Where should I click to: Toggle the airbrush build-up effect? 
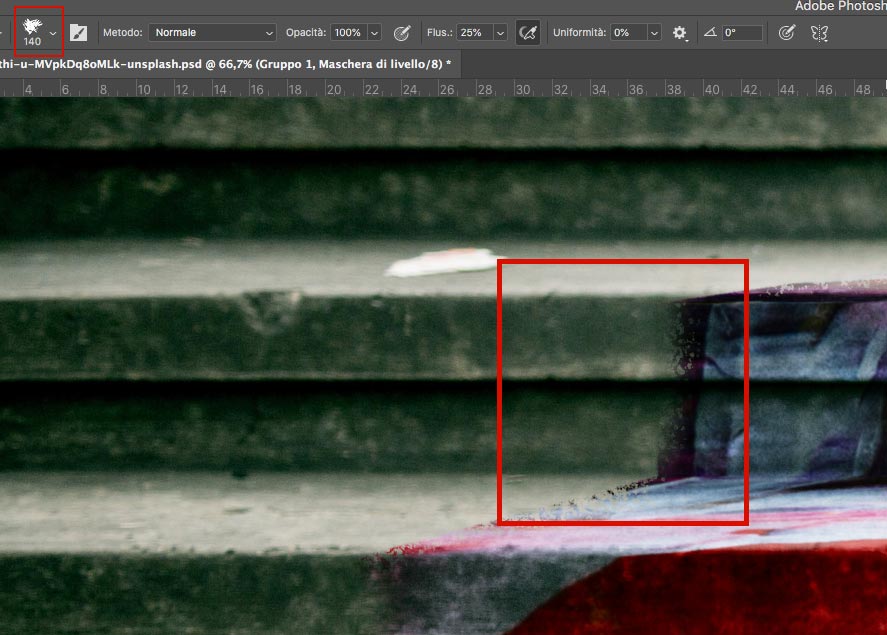(528, 33)
